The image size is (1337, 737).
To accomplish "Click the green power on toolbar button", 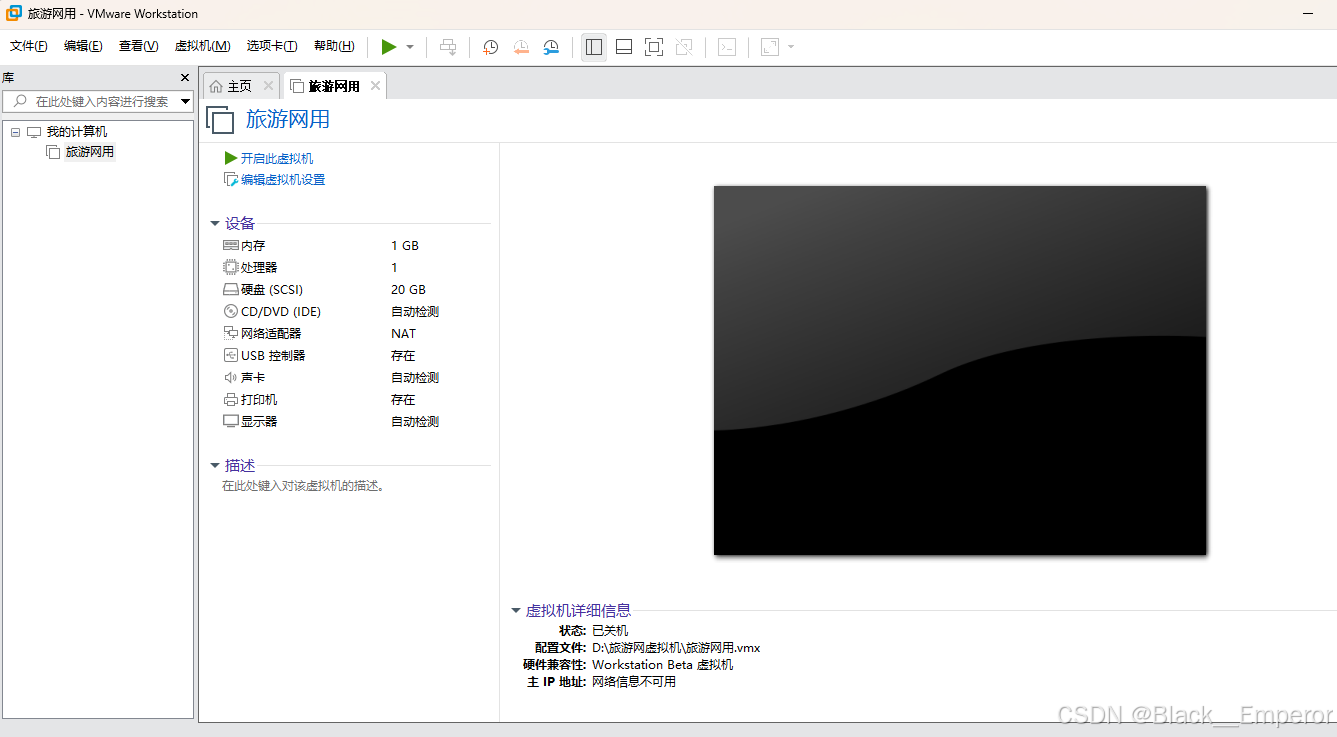I will point(389,47).
